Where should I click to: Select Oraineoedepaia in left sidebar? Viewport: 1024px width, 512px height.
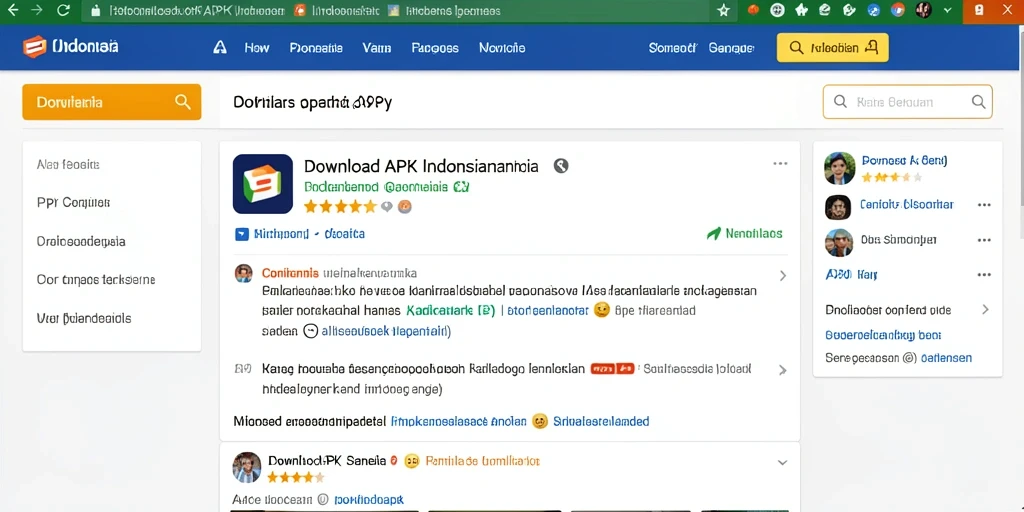(x=81, y=241)
